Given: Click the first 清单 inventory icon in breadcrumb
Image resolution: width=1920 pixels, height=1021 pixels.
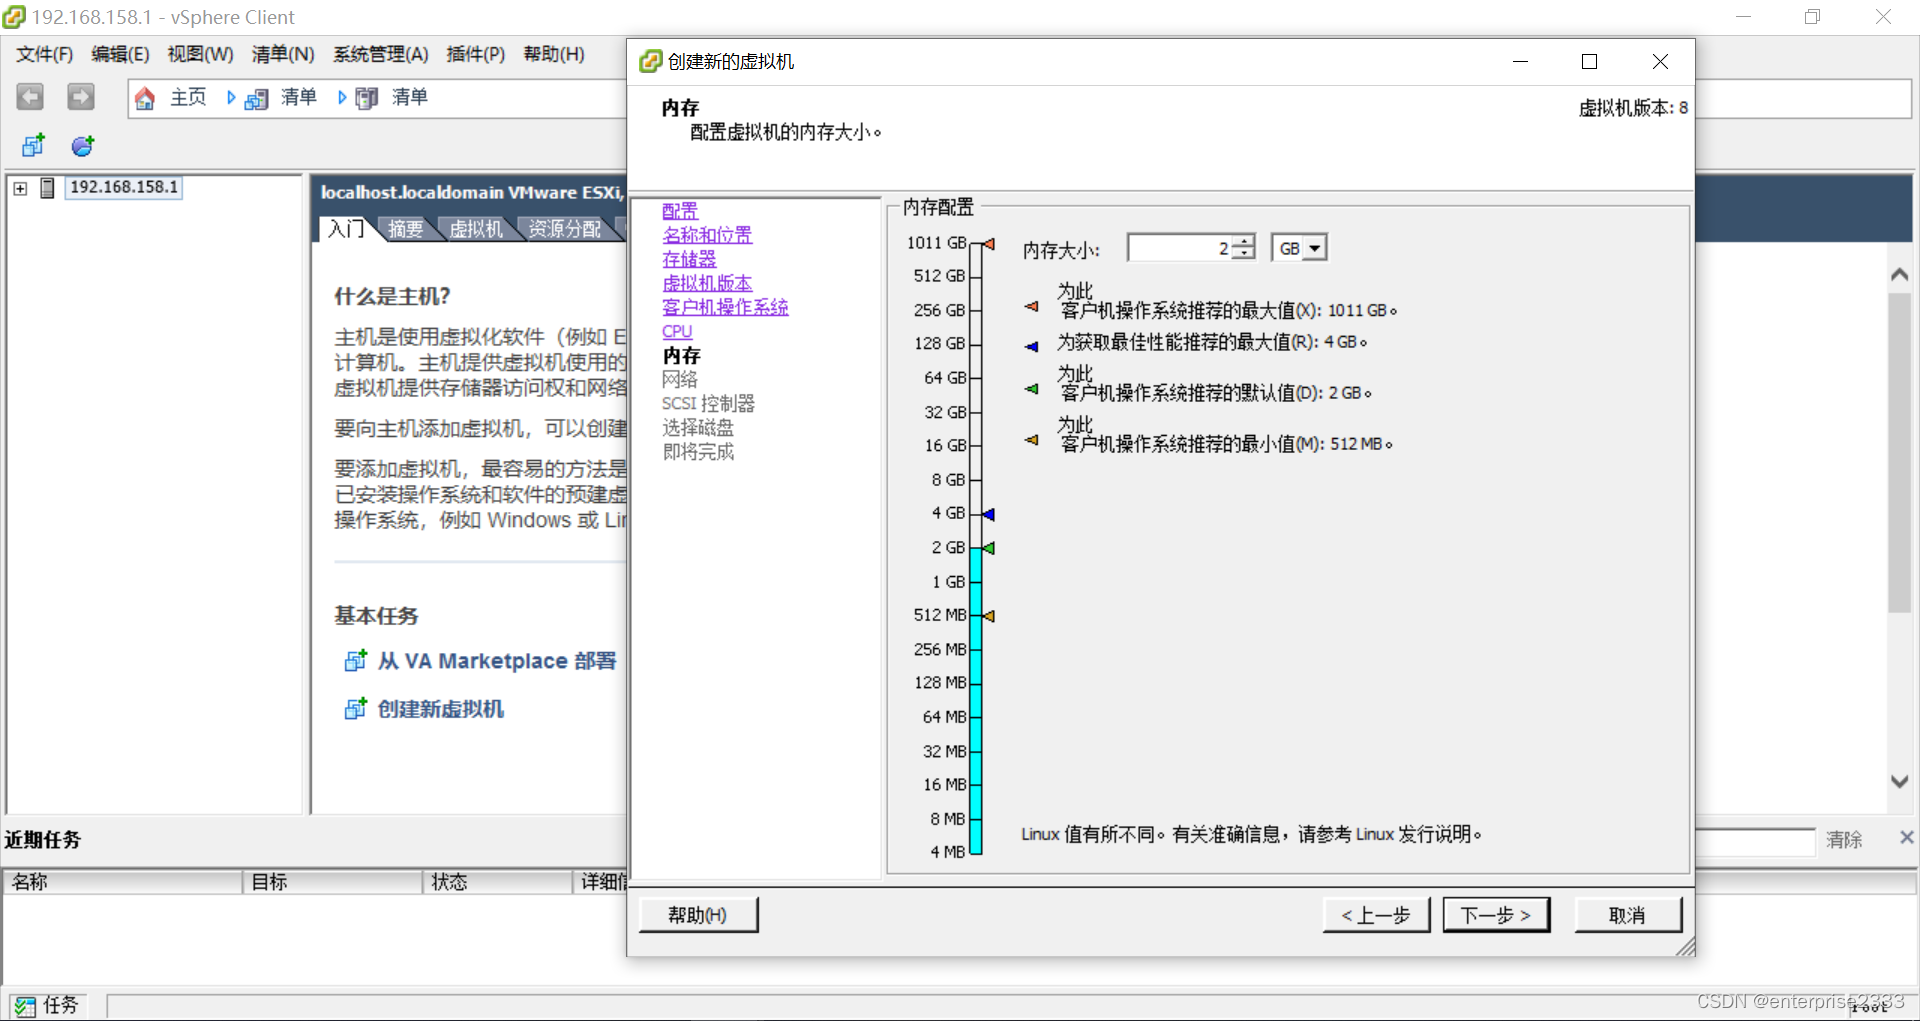Looking at the screenshot, I should (257, 98).
